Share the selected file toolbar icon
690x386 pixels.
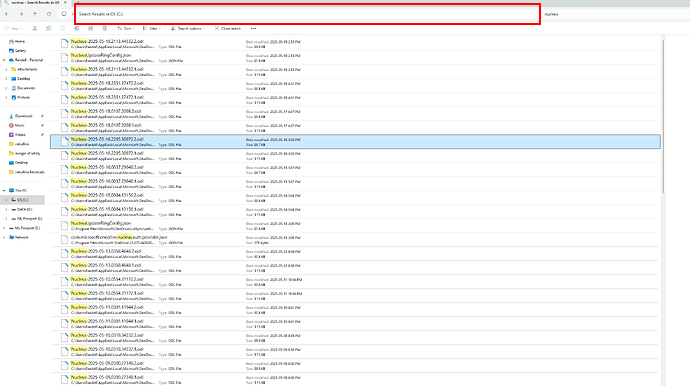91,28
